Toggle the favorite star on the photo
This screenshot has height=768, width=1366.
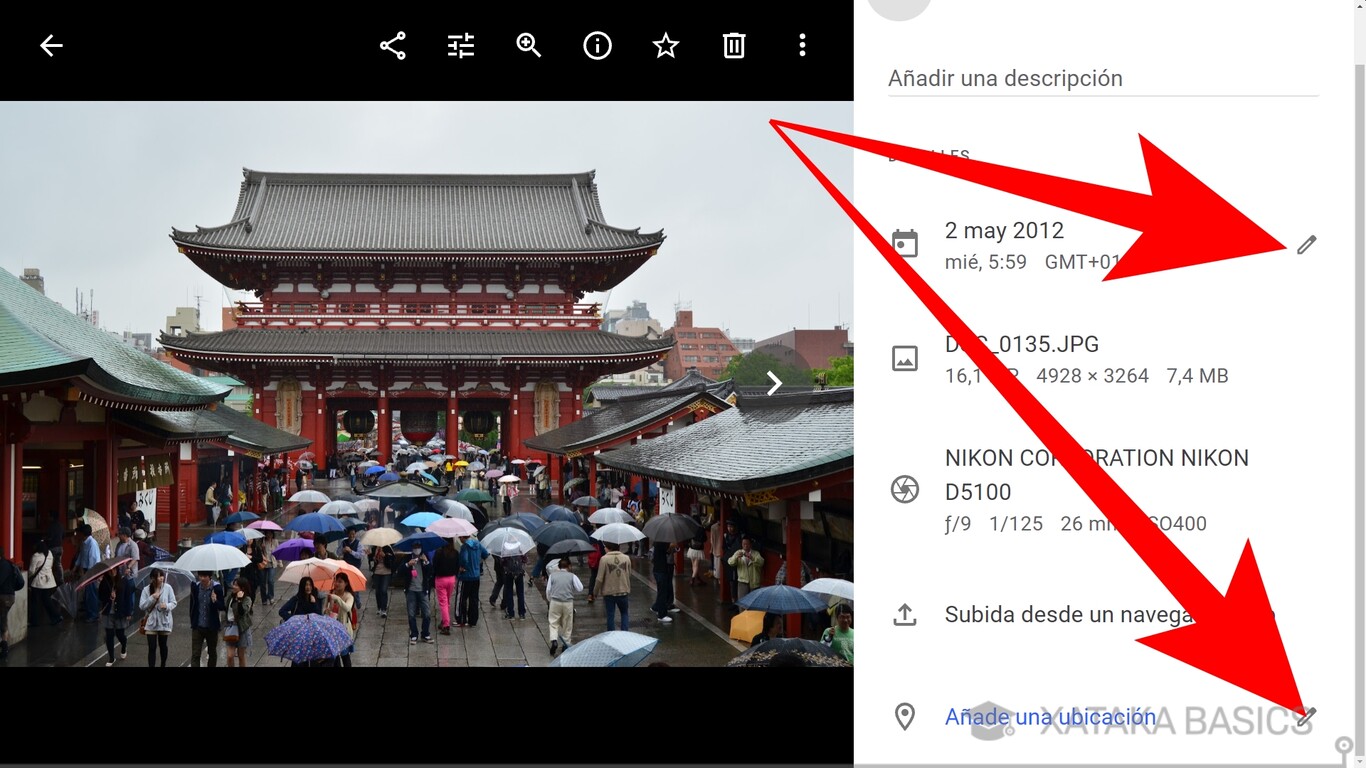[x=665, y=45]
